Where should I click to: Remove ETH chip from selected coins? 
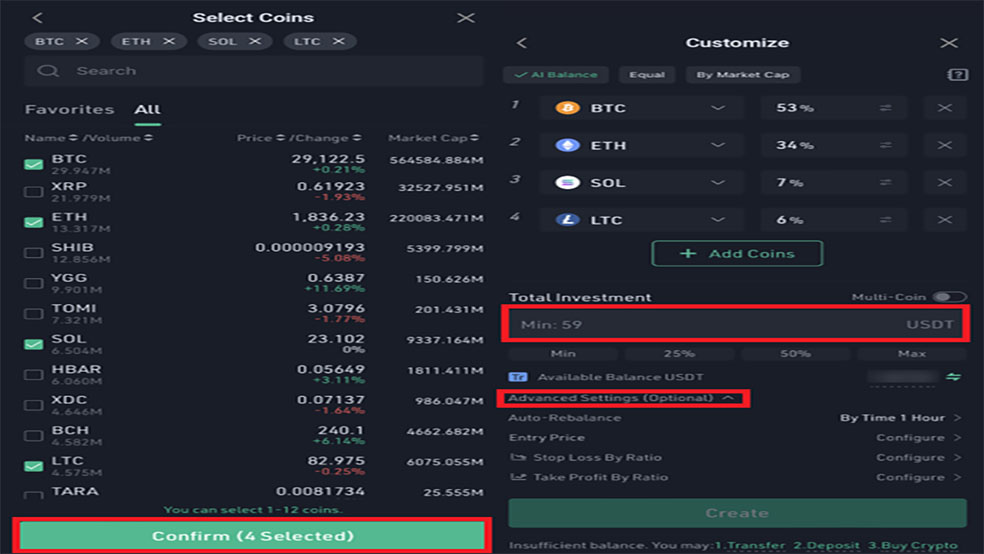coord(169,41)
